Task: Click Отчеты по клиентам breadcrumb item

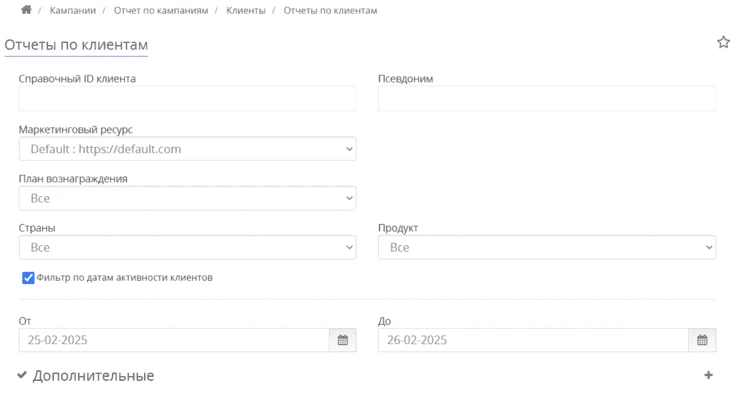Action: point(331,10)
